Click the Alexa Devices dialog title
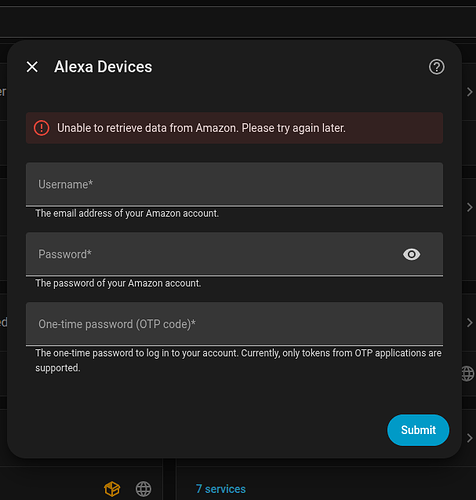This screenshot has height=500, width=476. 103,67
